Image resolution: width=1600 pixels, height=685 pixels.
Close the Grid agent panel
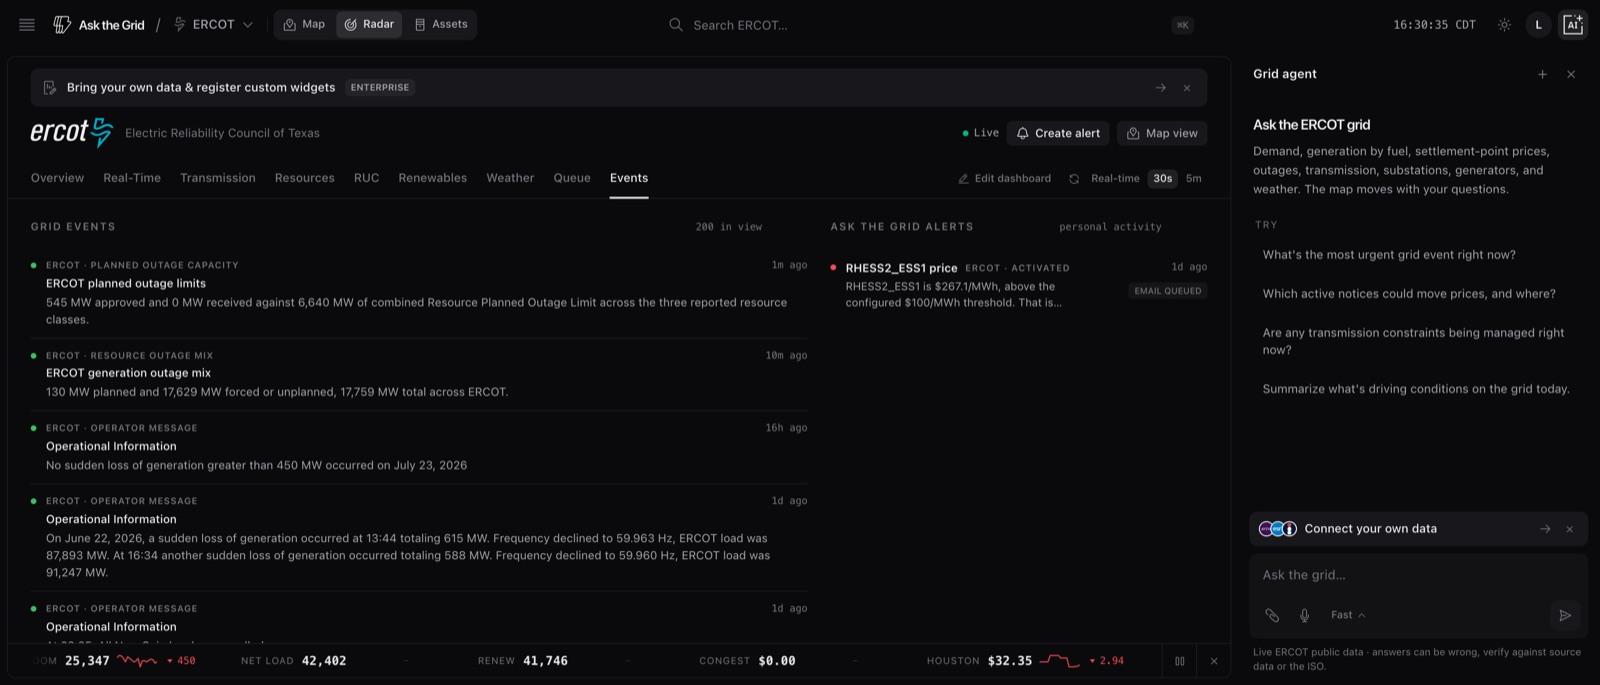pyautogui.click(x=1571, y=74)
